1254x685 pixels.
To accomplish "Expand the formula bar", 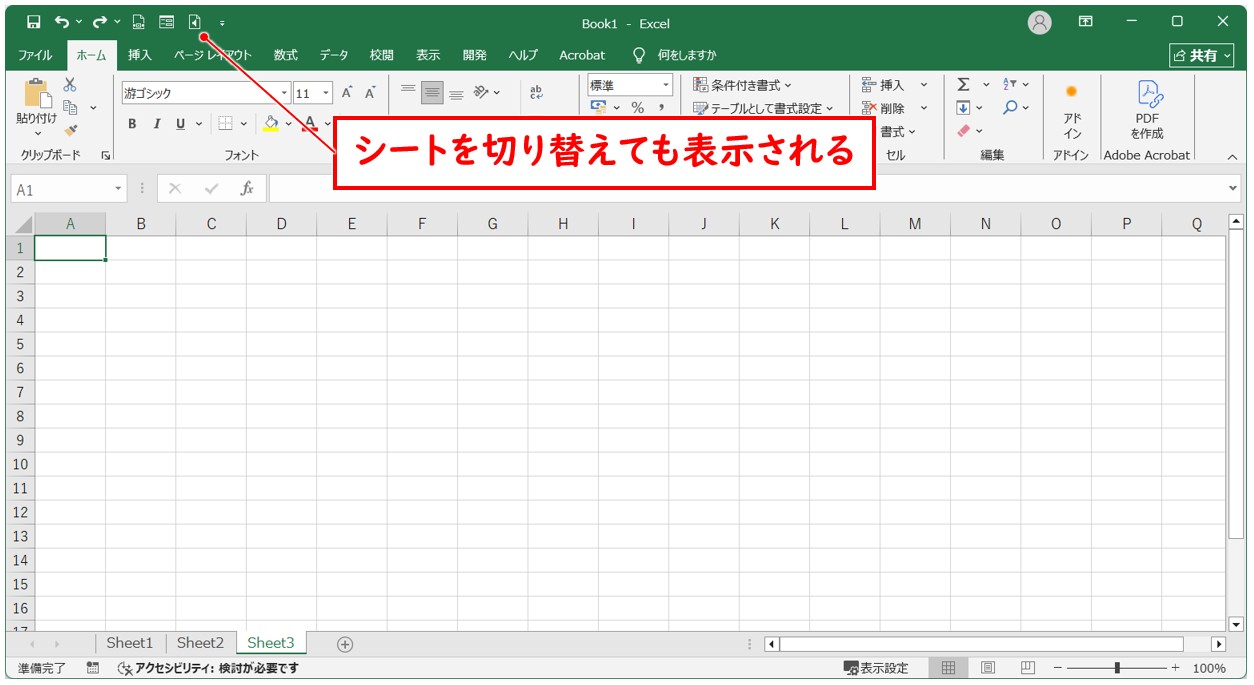I will point(1232,188).
